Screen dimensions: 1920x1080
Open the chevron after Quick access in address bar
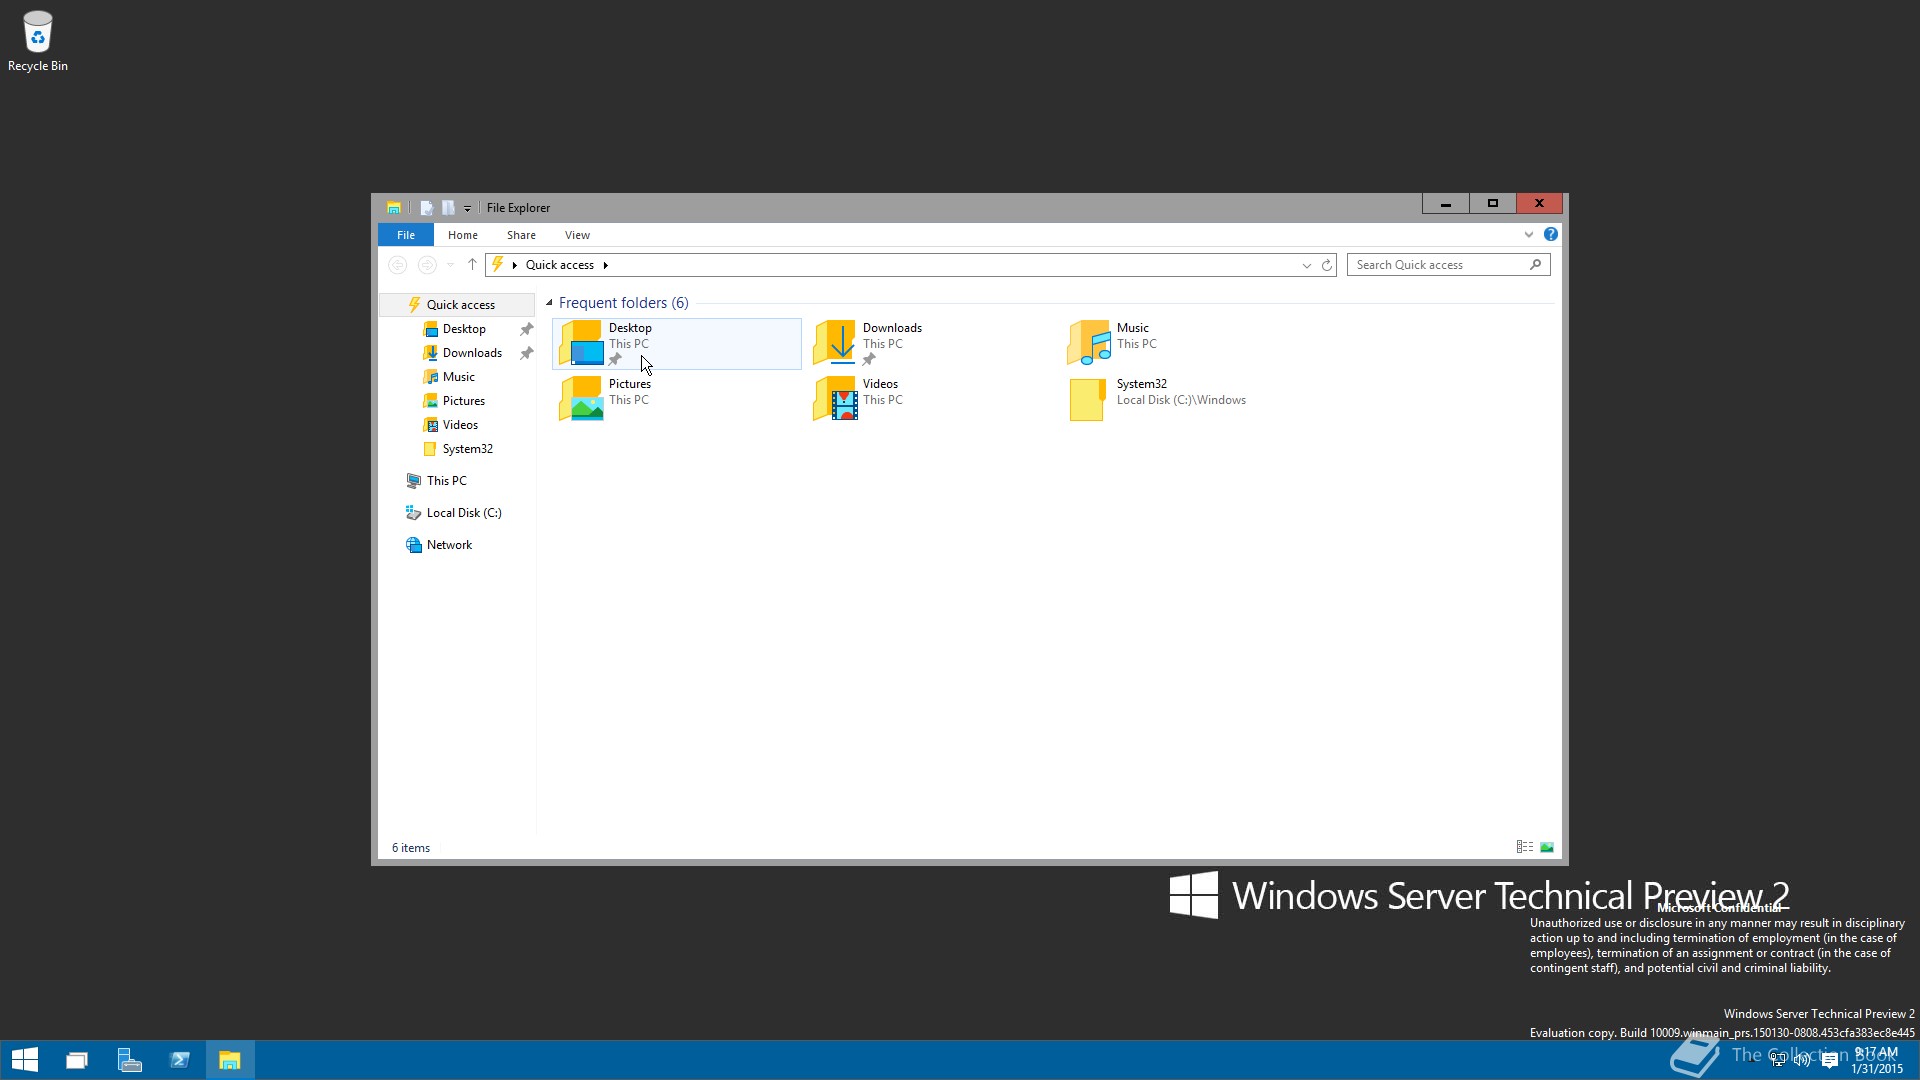point(605,265)
